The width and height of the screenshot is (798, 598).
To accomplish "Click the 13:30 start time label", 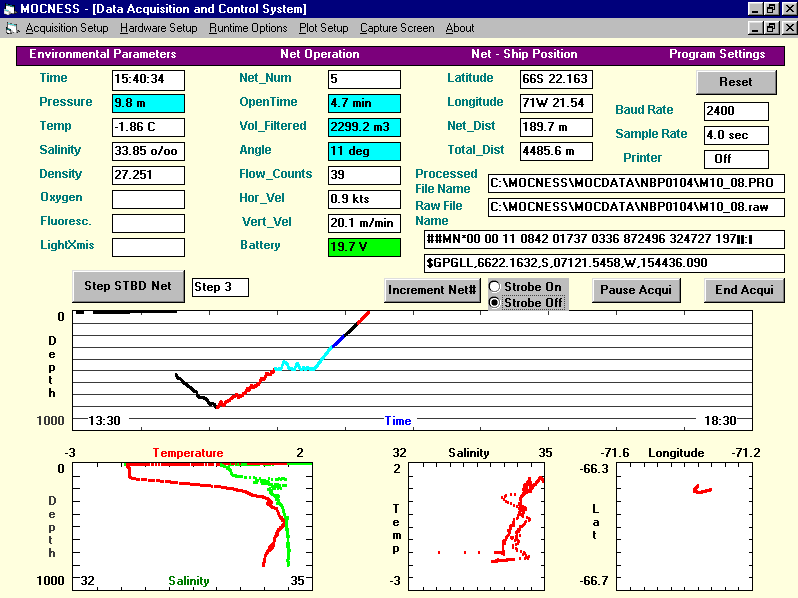I will click(x=104, y=421).
